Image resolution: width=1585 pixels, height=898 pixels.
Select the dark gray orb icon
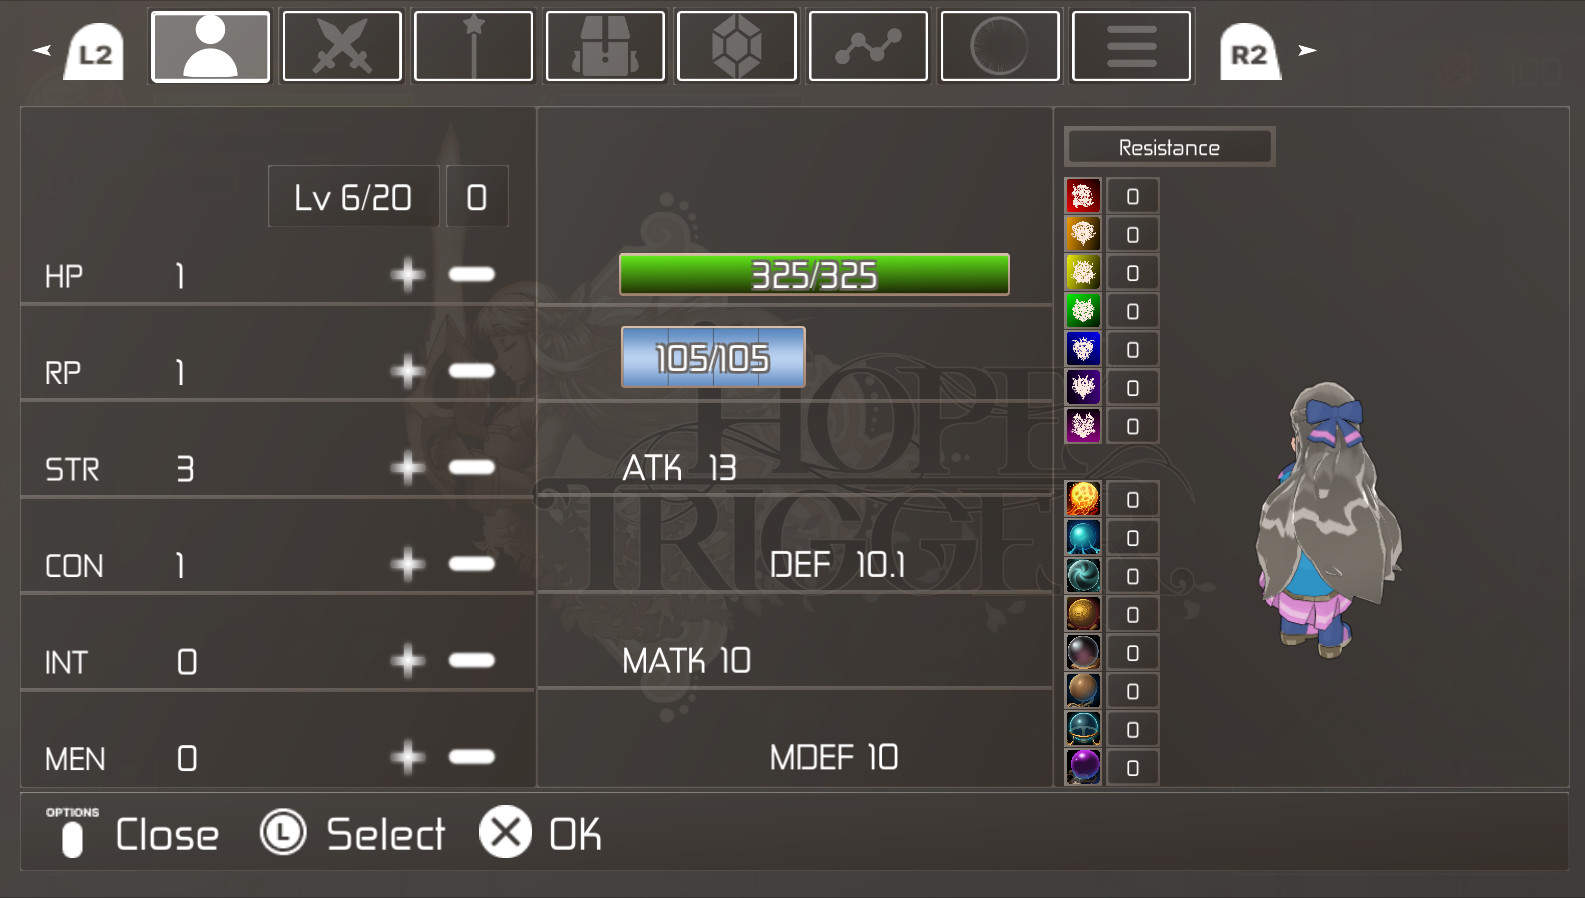[1083, 652]
